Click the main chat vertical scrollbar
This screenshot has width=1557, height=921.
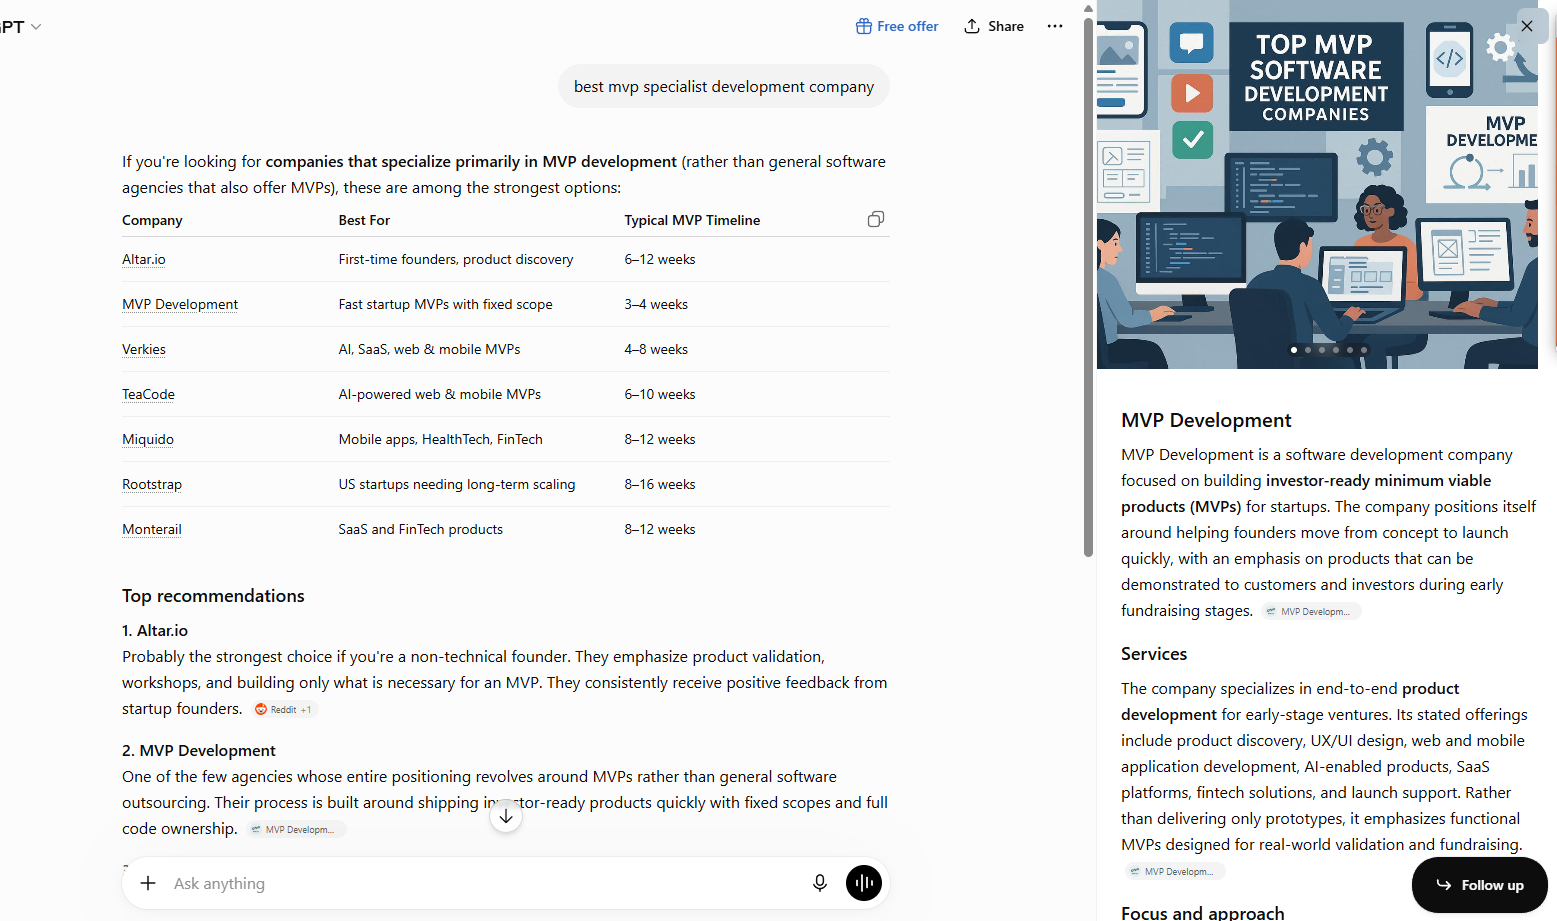point(1088,287)
